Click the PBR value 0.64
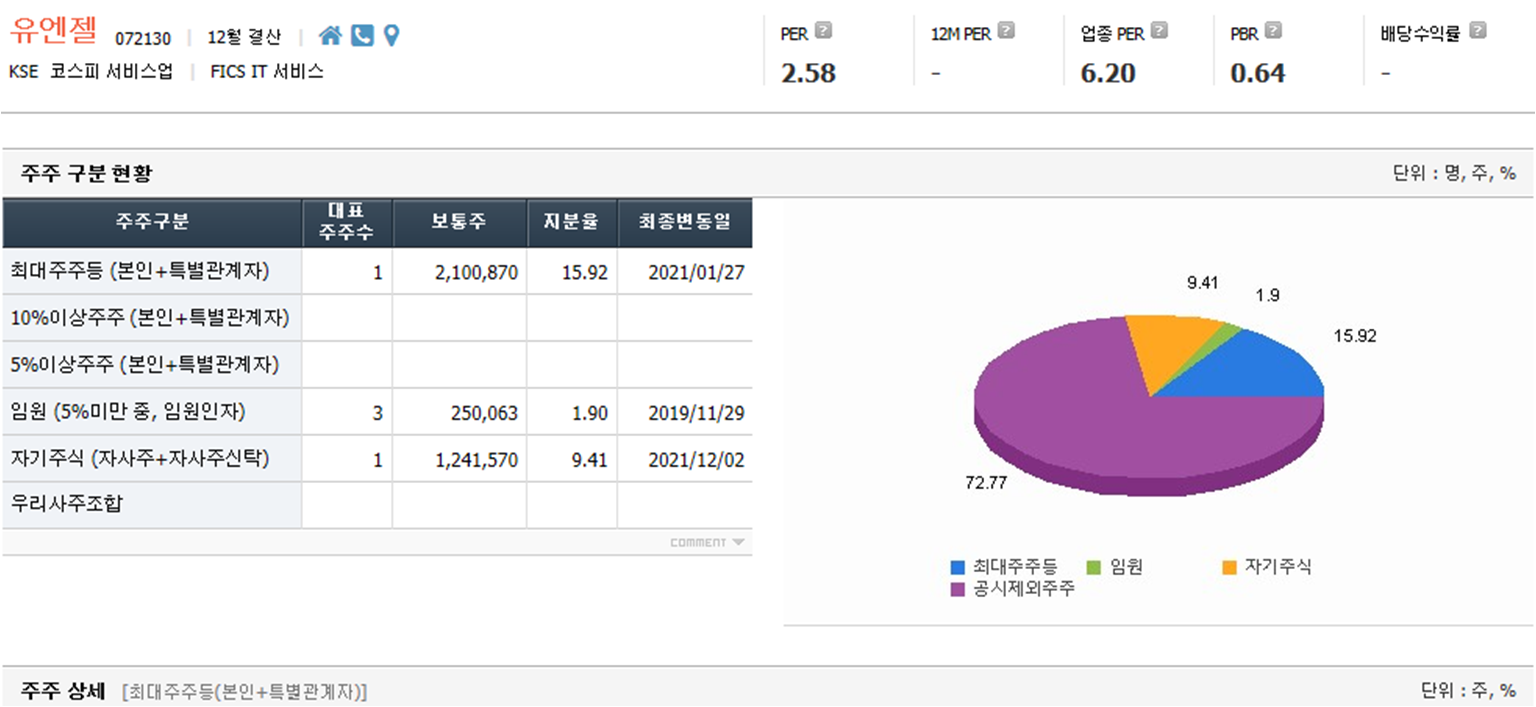The image size is (1536, 707). (1258, 73)
